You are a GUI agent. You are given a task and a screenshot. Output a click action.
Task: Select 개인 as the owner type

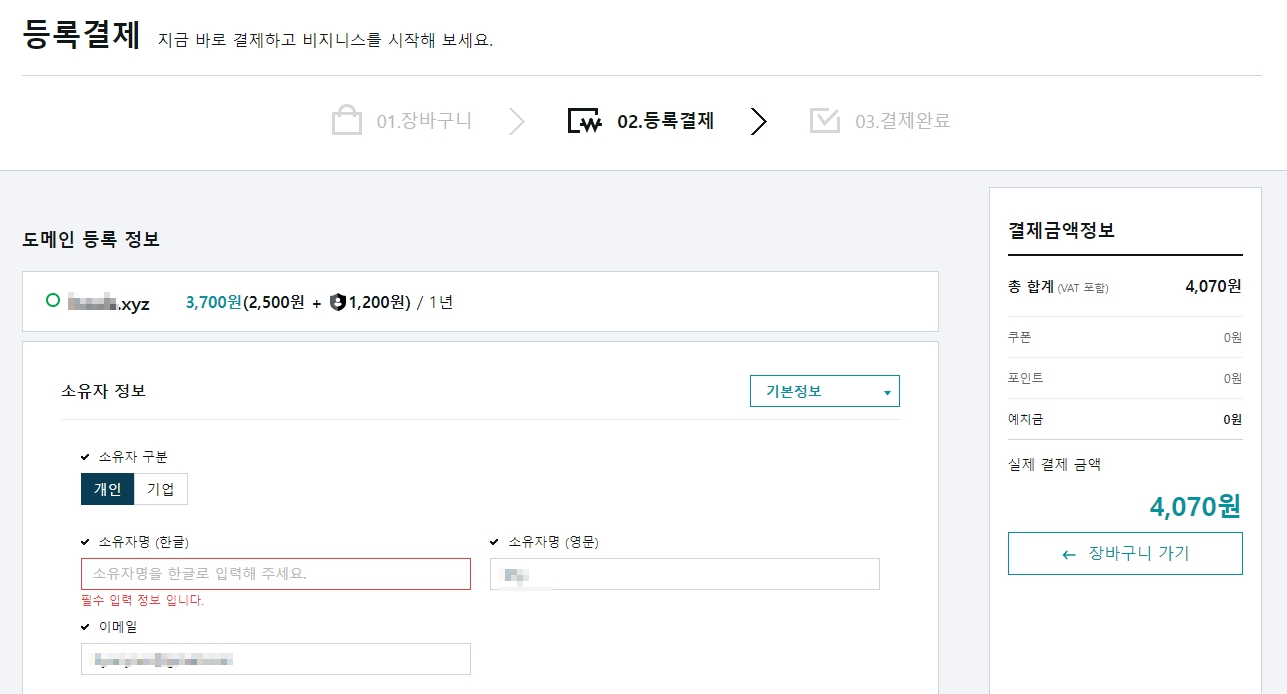(107, 489)
